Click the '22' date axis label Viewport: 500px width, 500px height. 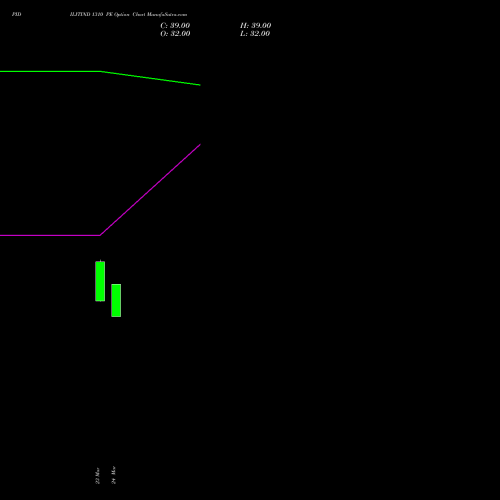pyautogui.click(x=97, y=476)
